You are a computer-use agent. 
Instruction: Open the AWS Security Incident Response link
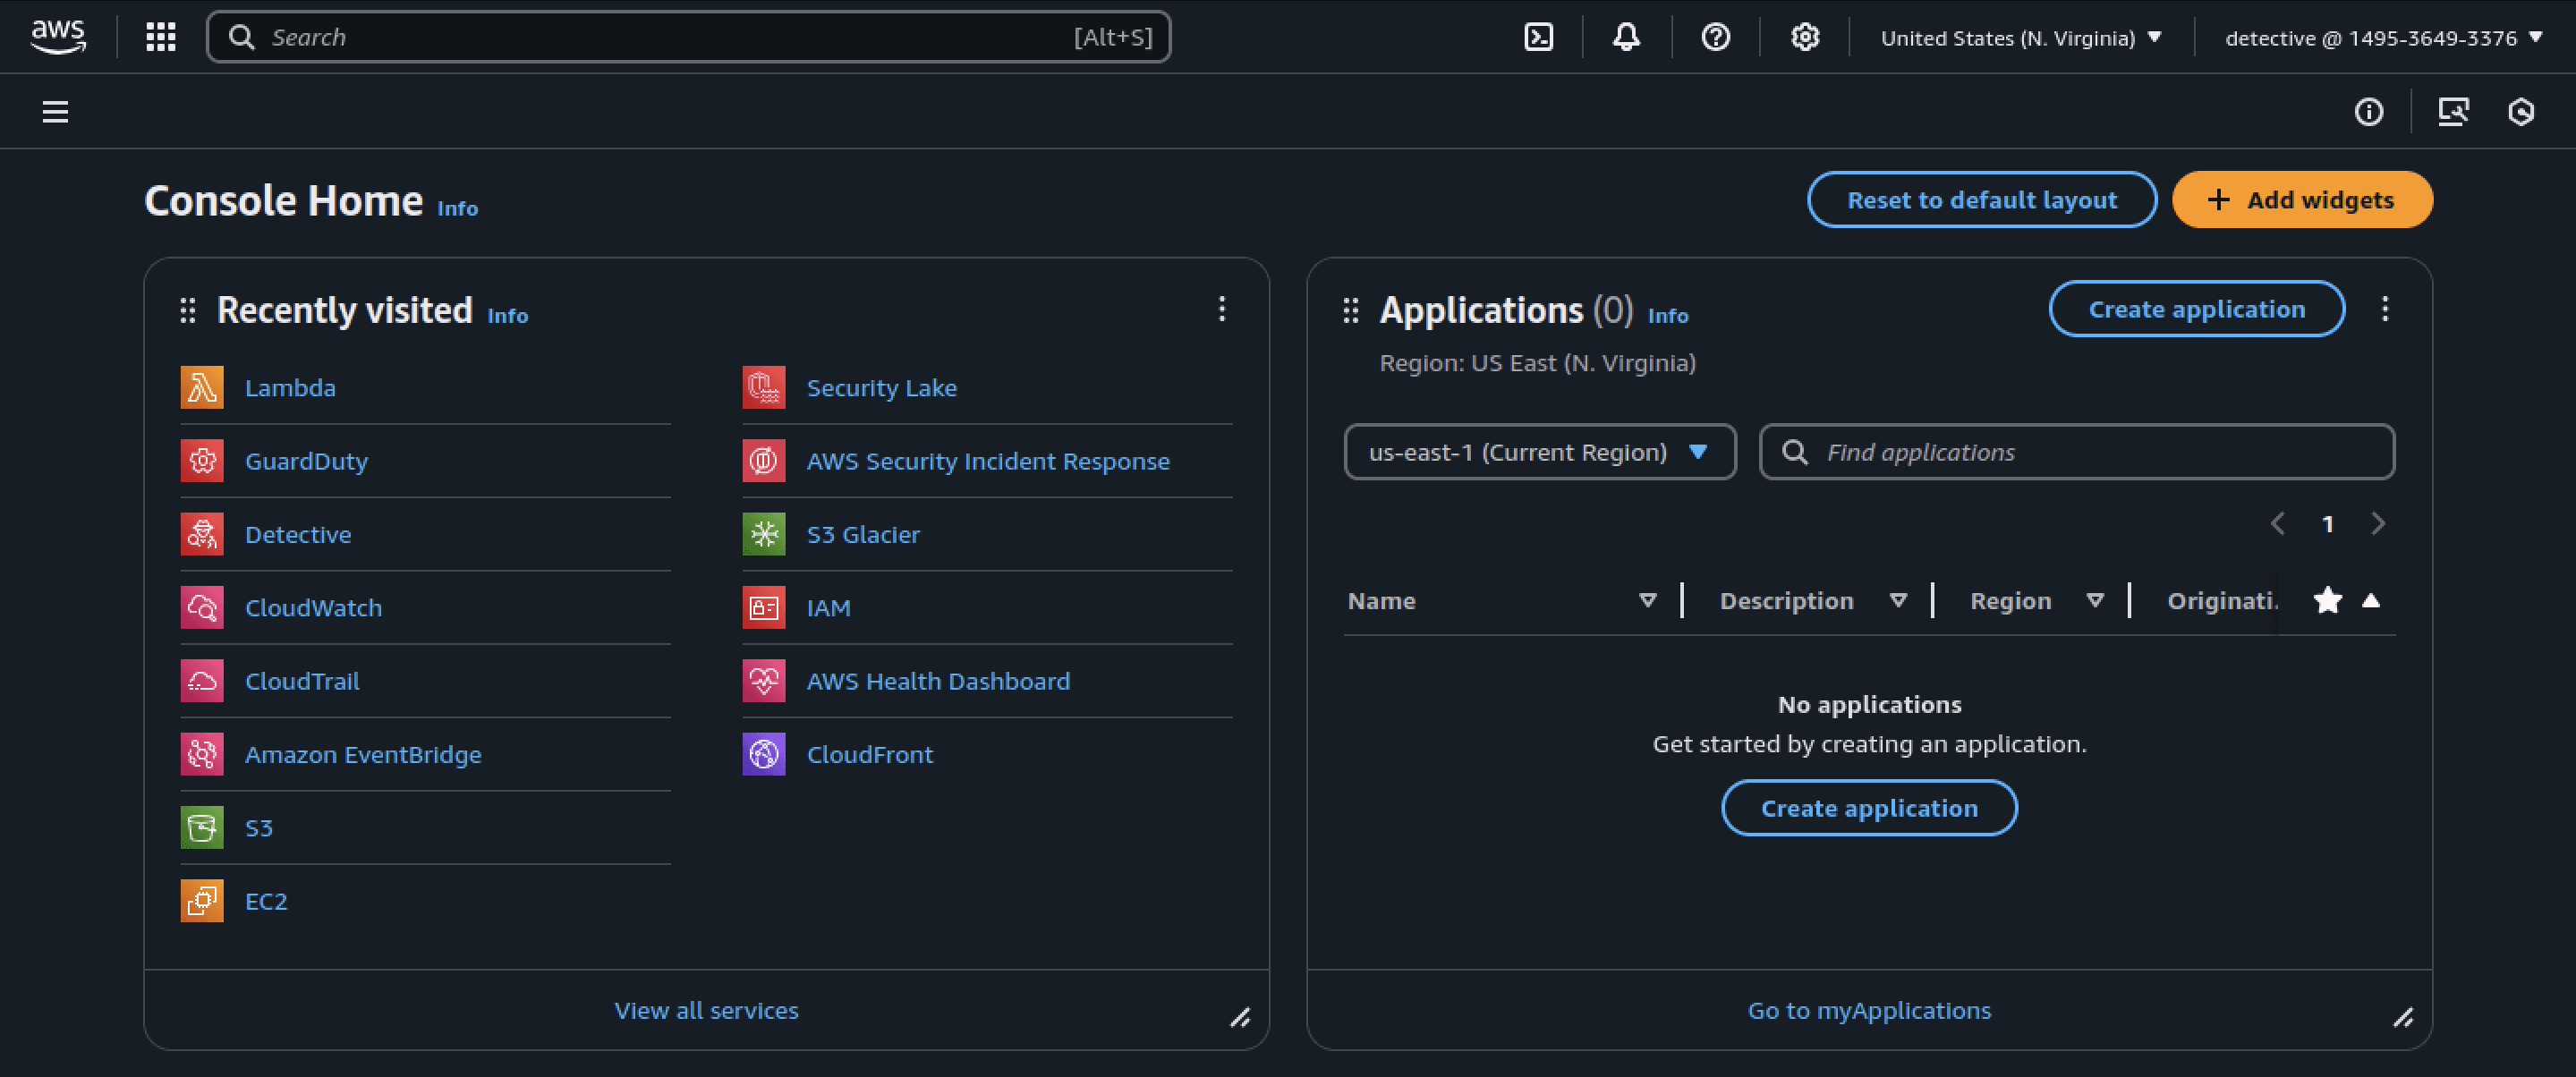pos(988,461)
